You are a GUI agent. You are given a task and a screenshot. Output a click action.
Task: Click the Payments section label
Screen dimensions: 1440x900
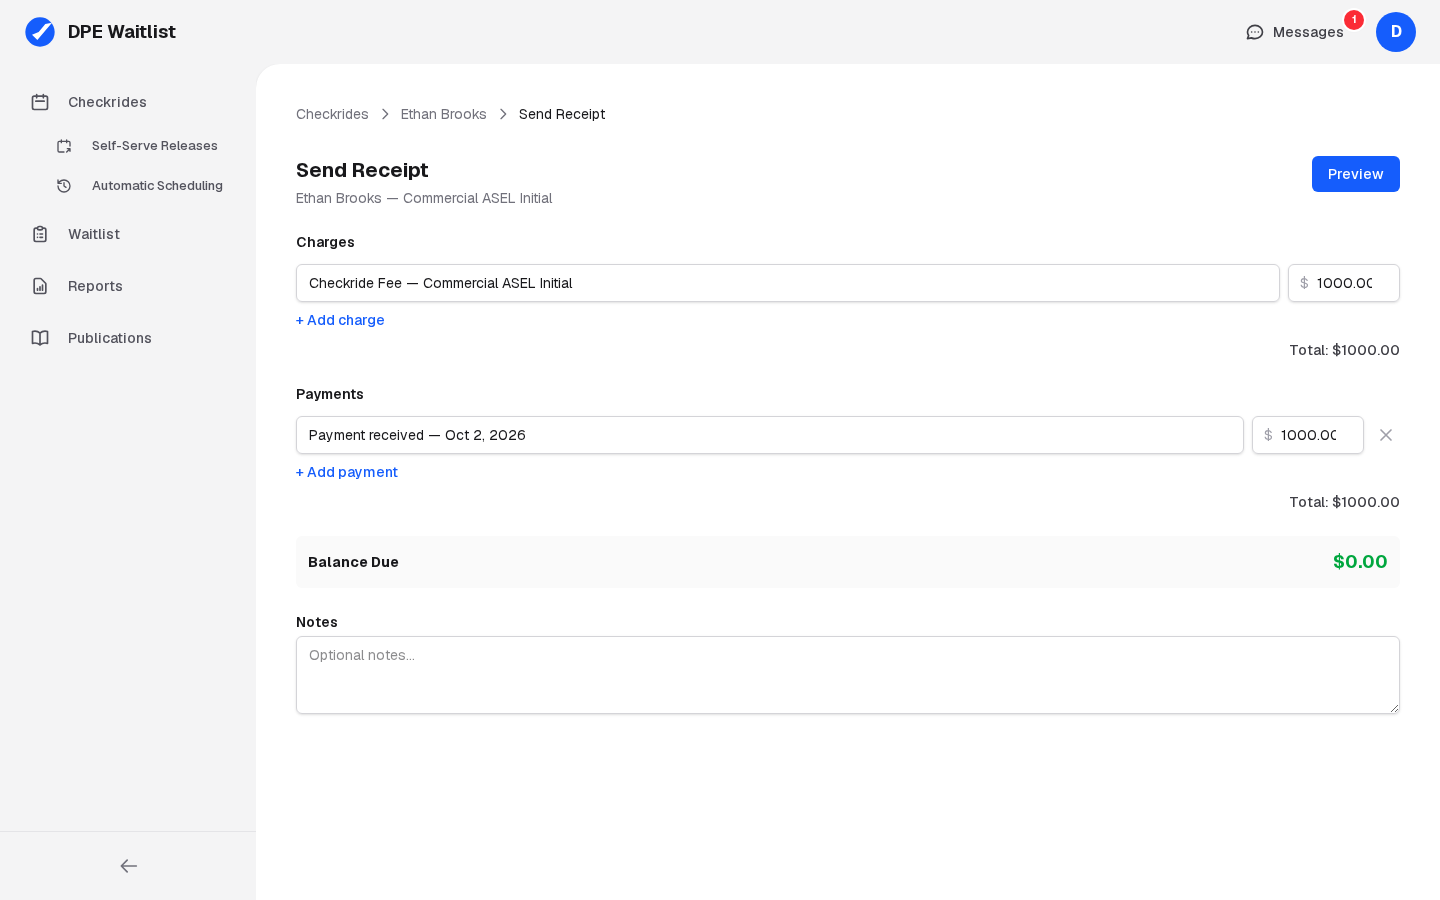[x=330, y=394]
